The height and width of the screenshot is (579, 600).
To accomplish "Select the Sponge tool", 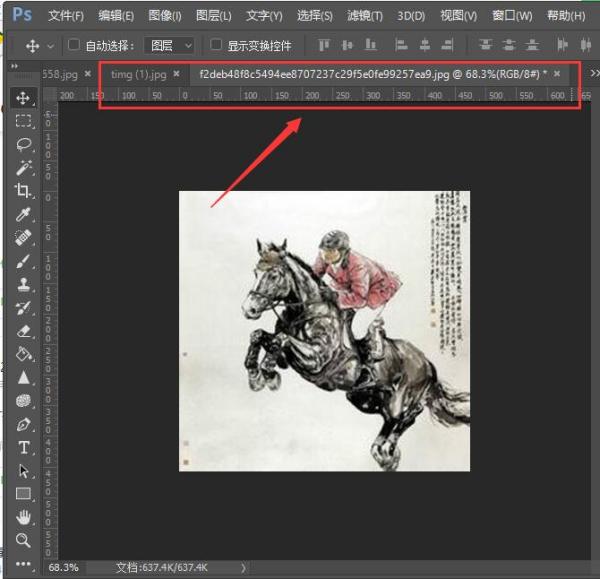I will click(x=23, y=401).
